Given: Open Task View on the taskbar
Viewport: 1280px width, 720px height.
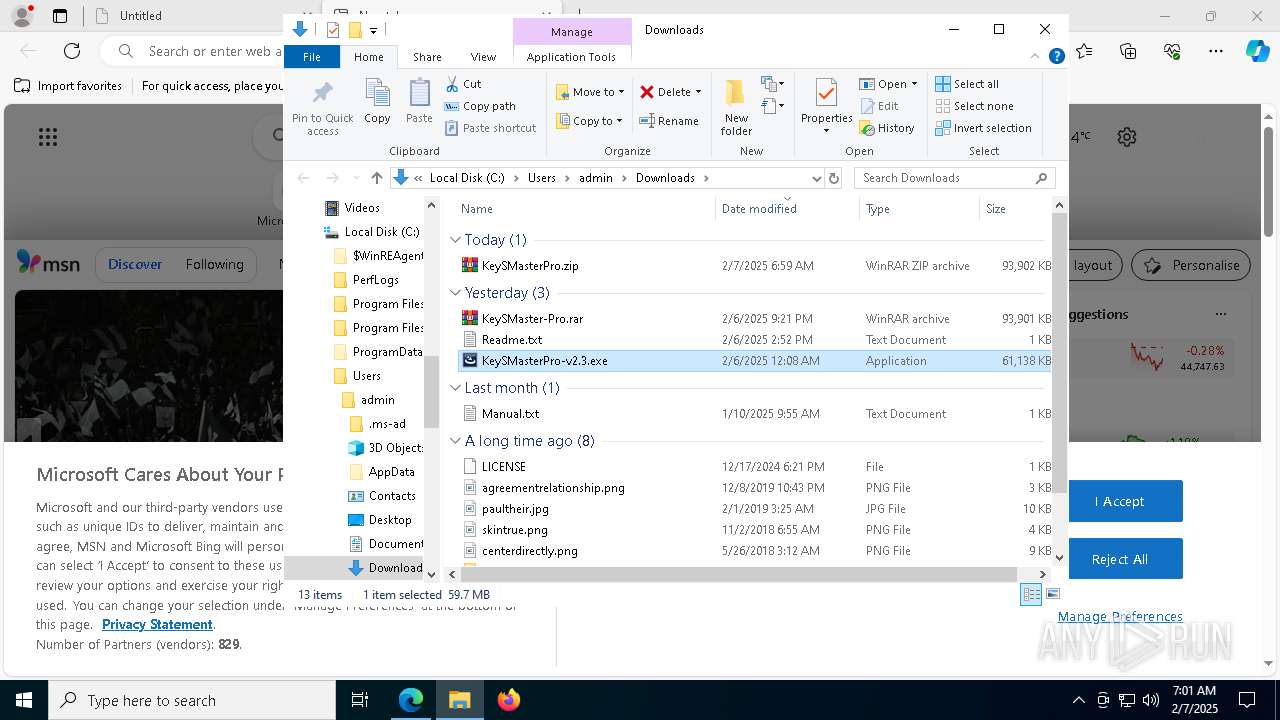Looking at the screenshot, I should click(360, 700).
